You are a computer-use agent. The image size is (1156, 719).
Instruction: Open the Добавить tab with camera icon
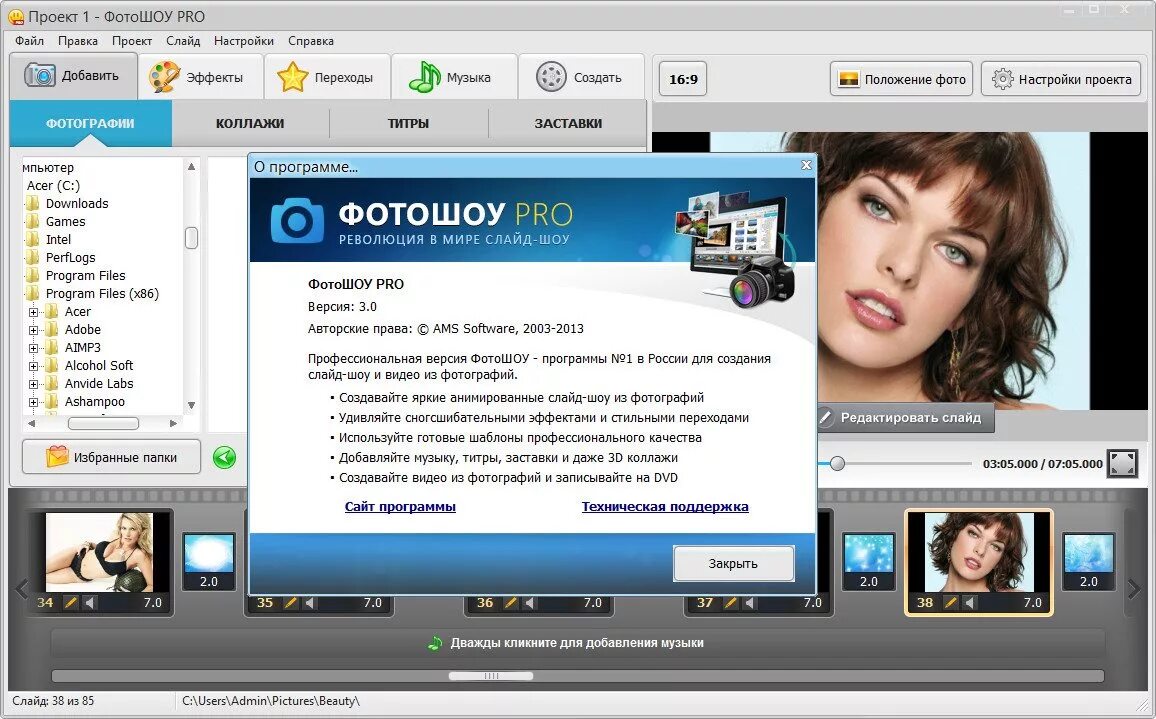coord(73,76)
